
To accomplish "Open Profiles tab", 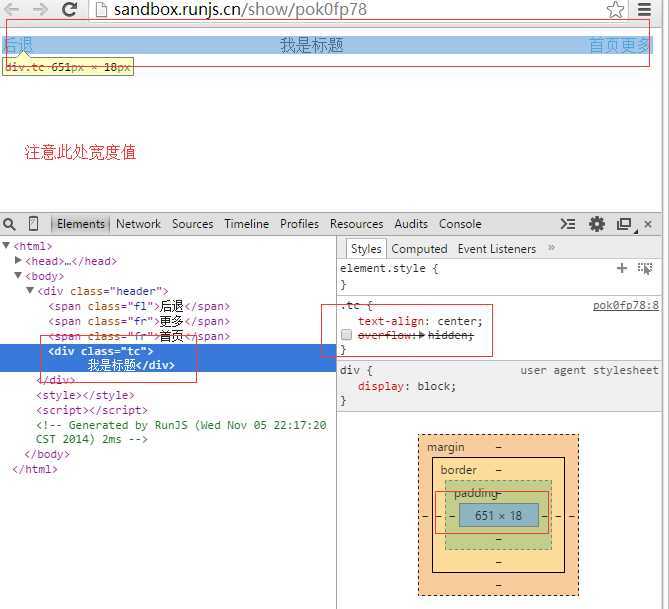I will point(300,224).
